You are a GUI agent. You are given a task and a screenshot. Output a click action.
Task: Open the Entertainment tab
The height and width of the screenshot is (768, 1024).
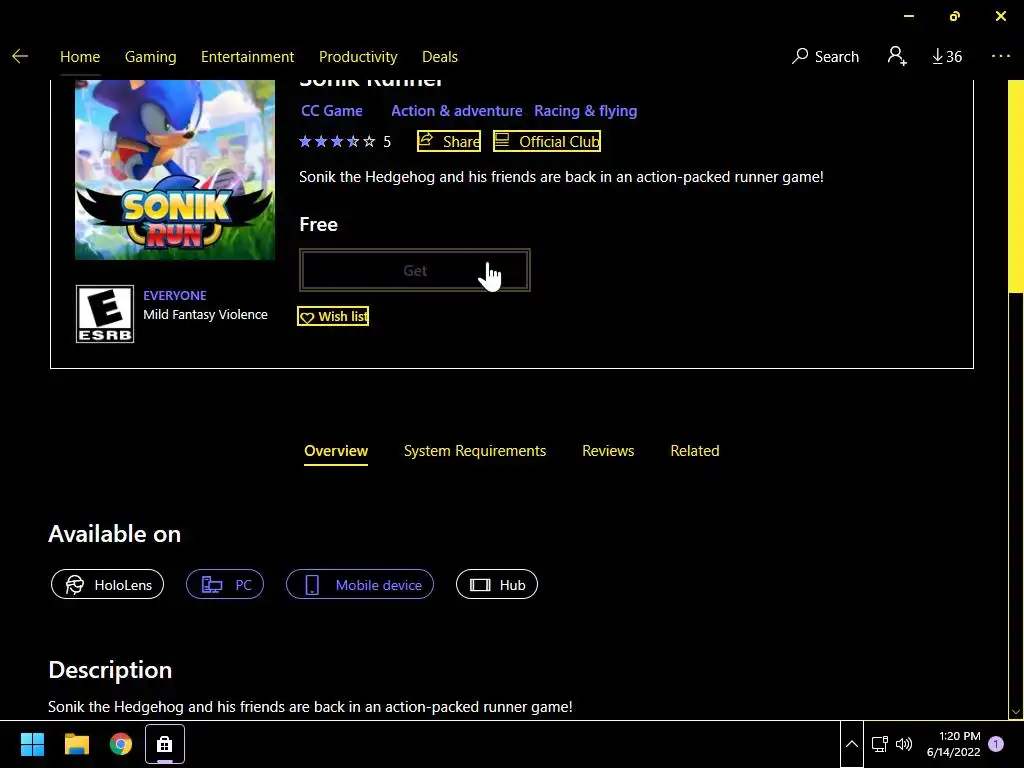248,57
